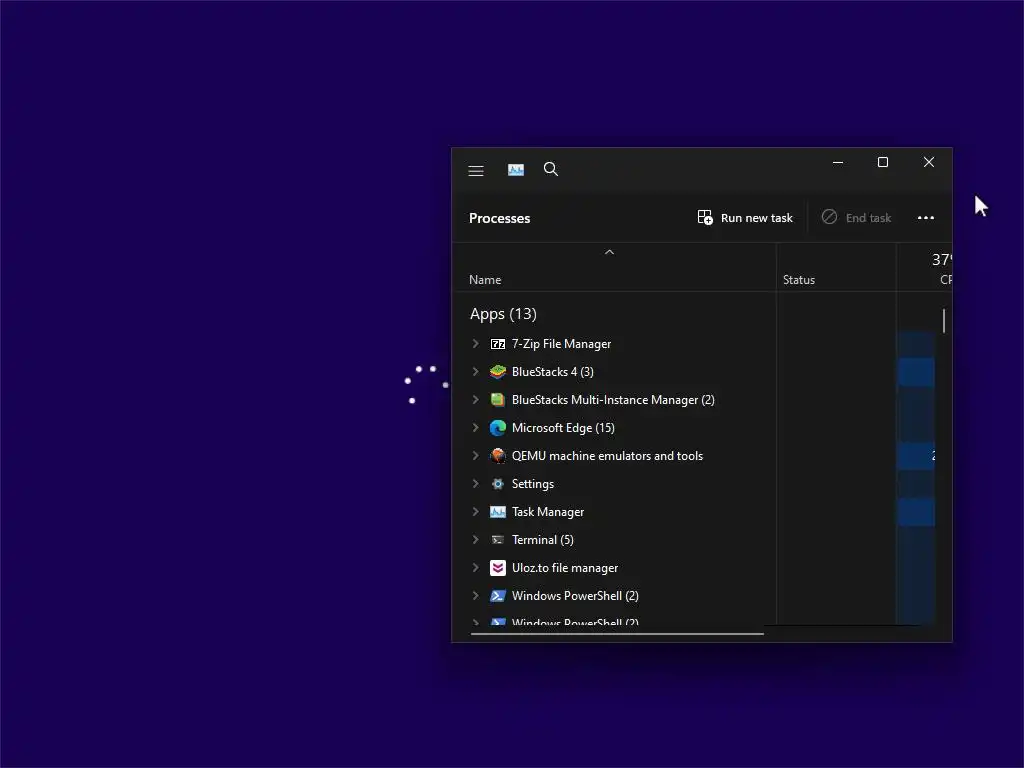
Task: Select BlueStacks Multi-Instance Manager icon
Action: click(498, 400)
